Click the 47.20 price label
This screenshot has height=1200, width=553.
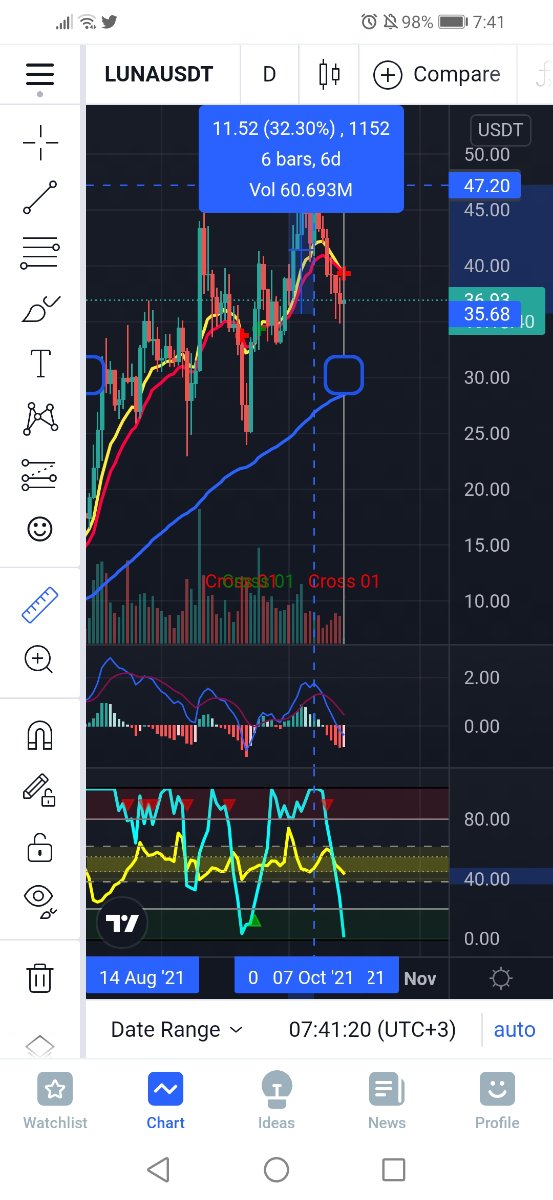coord(488,186)
